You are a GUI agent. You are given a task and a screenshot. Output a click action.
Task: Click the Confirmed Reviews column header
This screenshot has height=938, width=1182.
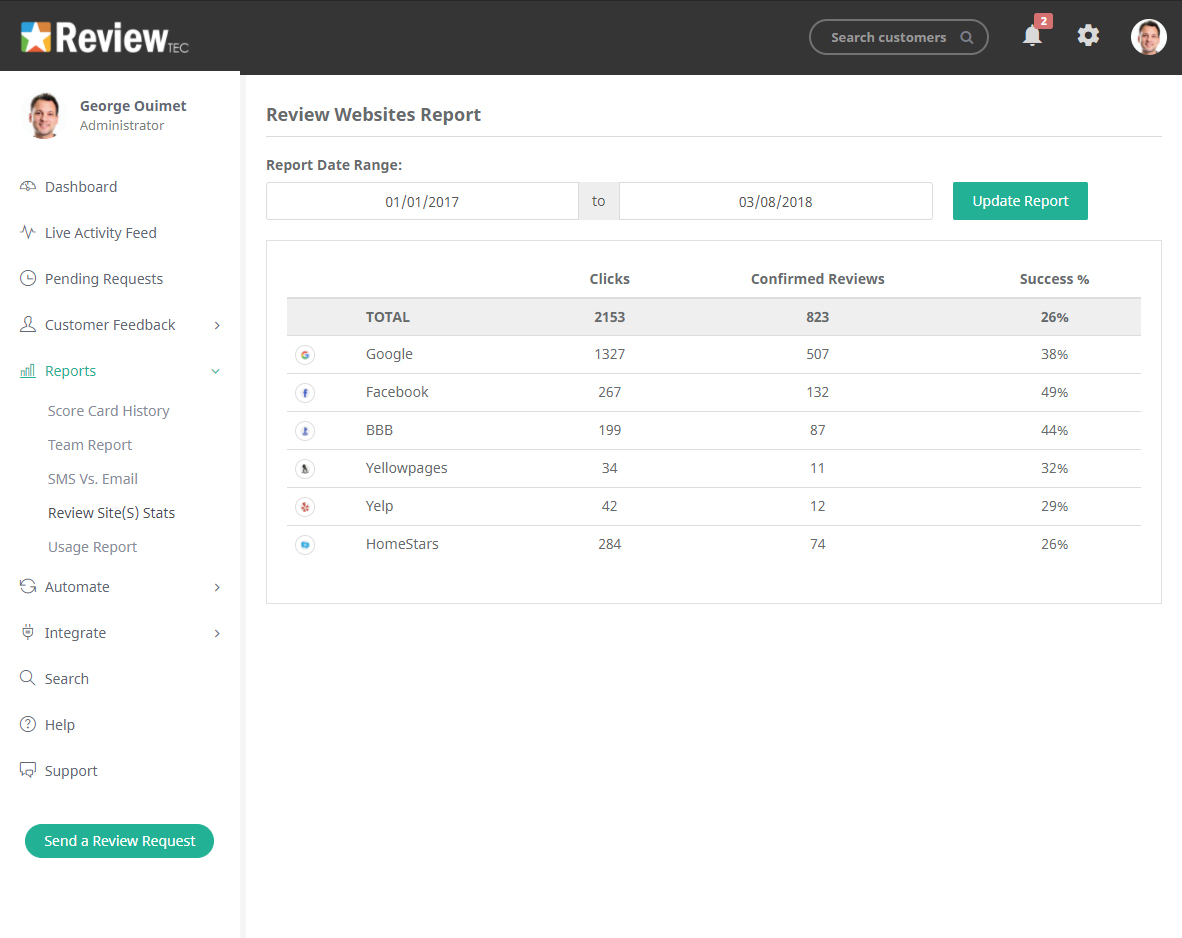817,278
